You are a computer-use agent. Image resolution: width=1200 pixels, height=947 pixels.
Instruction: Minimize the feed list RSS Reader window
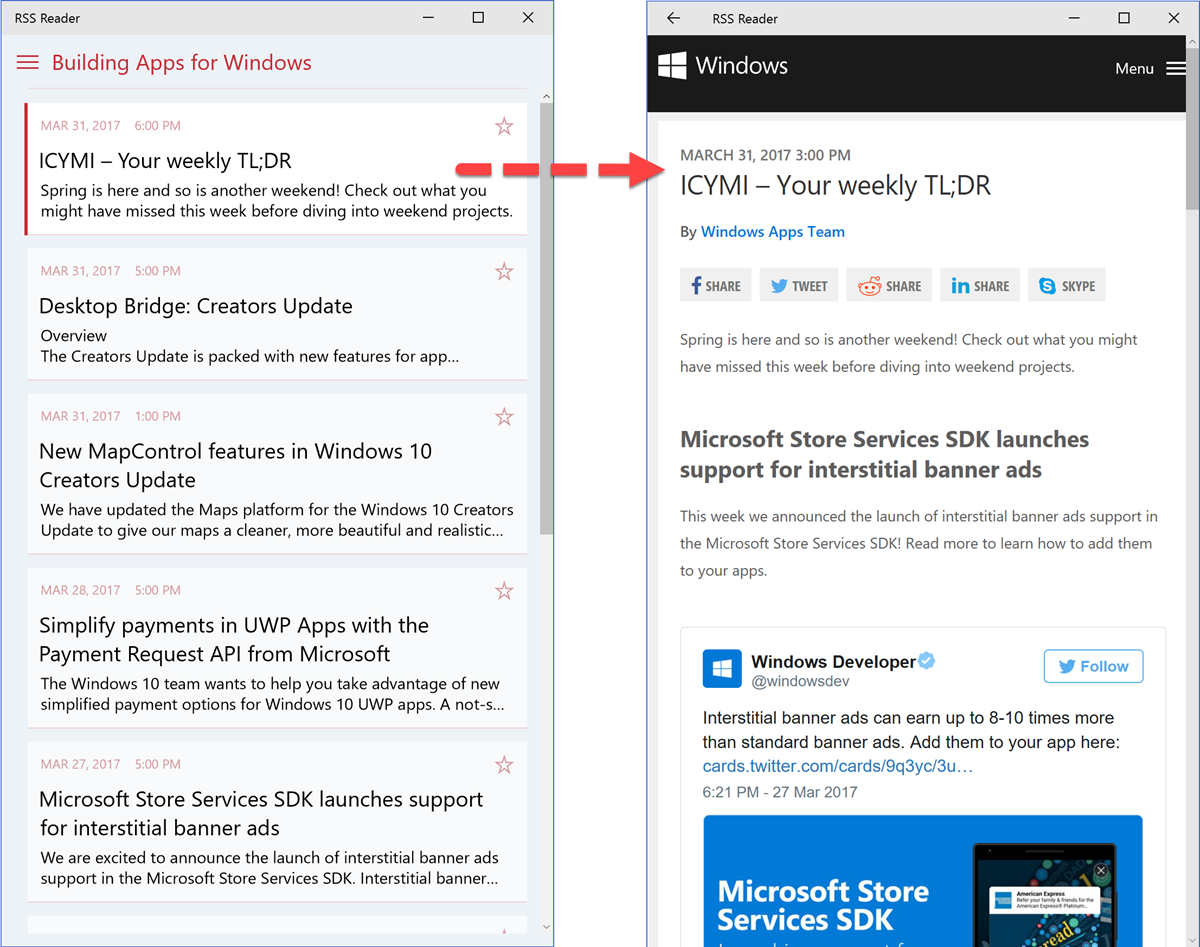pos(428,18)
